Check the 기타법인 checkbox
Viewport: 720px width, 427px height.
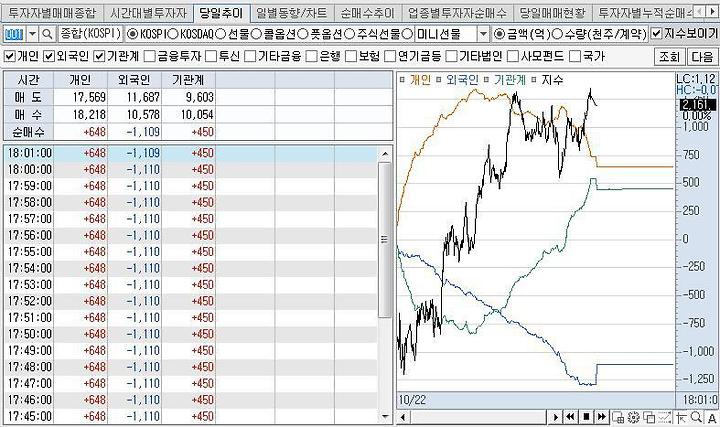(x=452, y=56)
